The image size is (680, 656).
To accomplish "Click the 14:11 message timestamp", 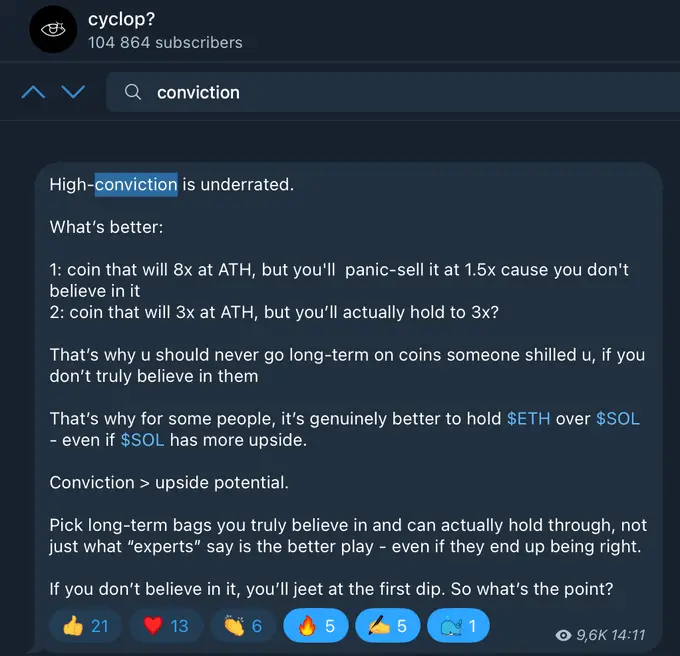I will (x=629, y=634).
